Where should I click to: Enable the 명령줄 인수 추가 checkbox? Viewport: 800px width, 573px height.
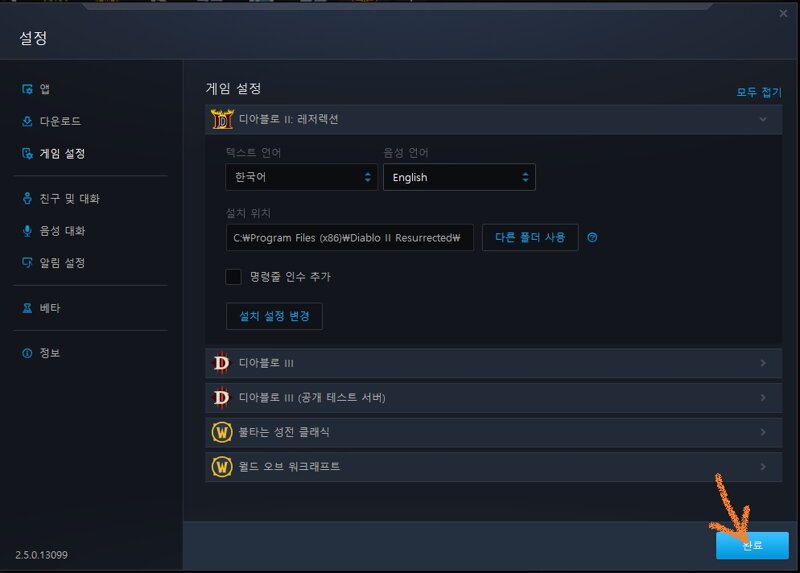[233, 277]
